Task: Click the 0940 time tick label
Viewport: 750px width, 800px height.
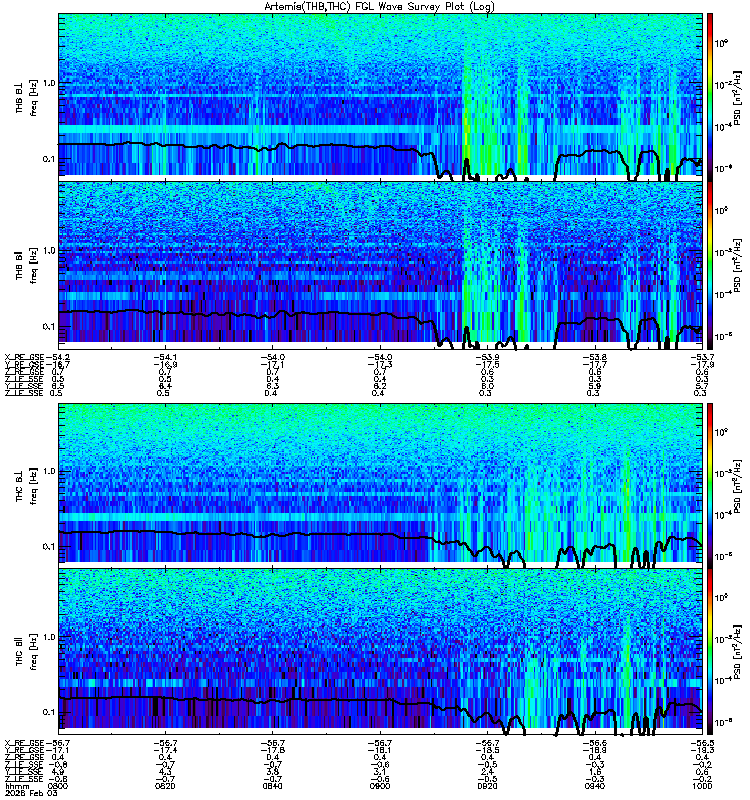Action: point(595,786)
